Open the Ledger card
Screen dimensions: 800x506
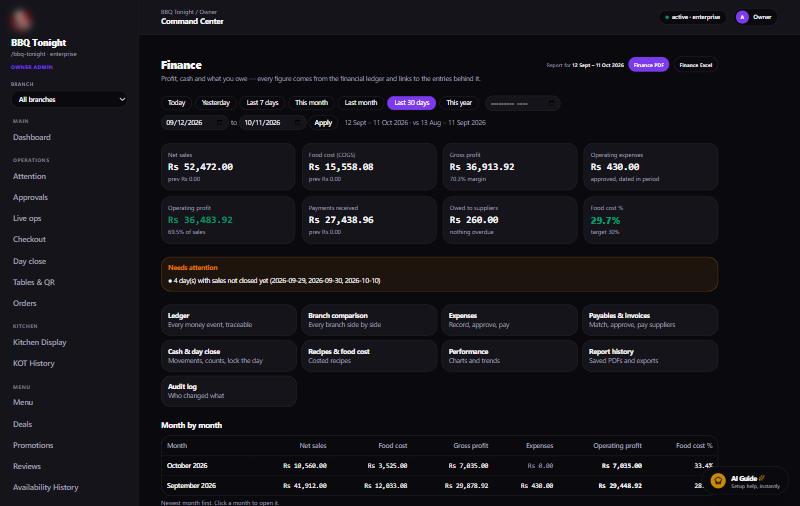coord(229,320)
